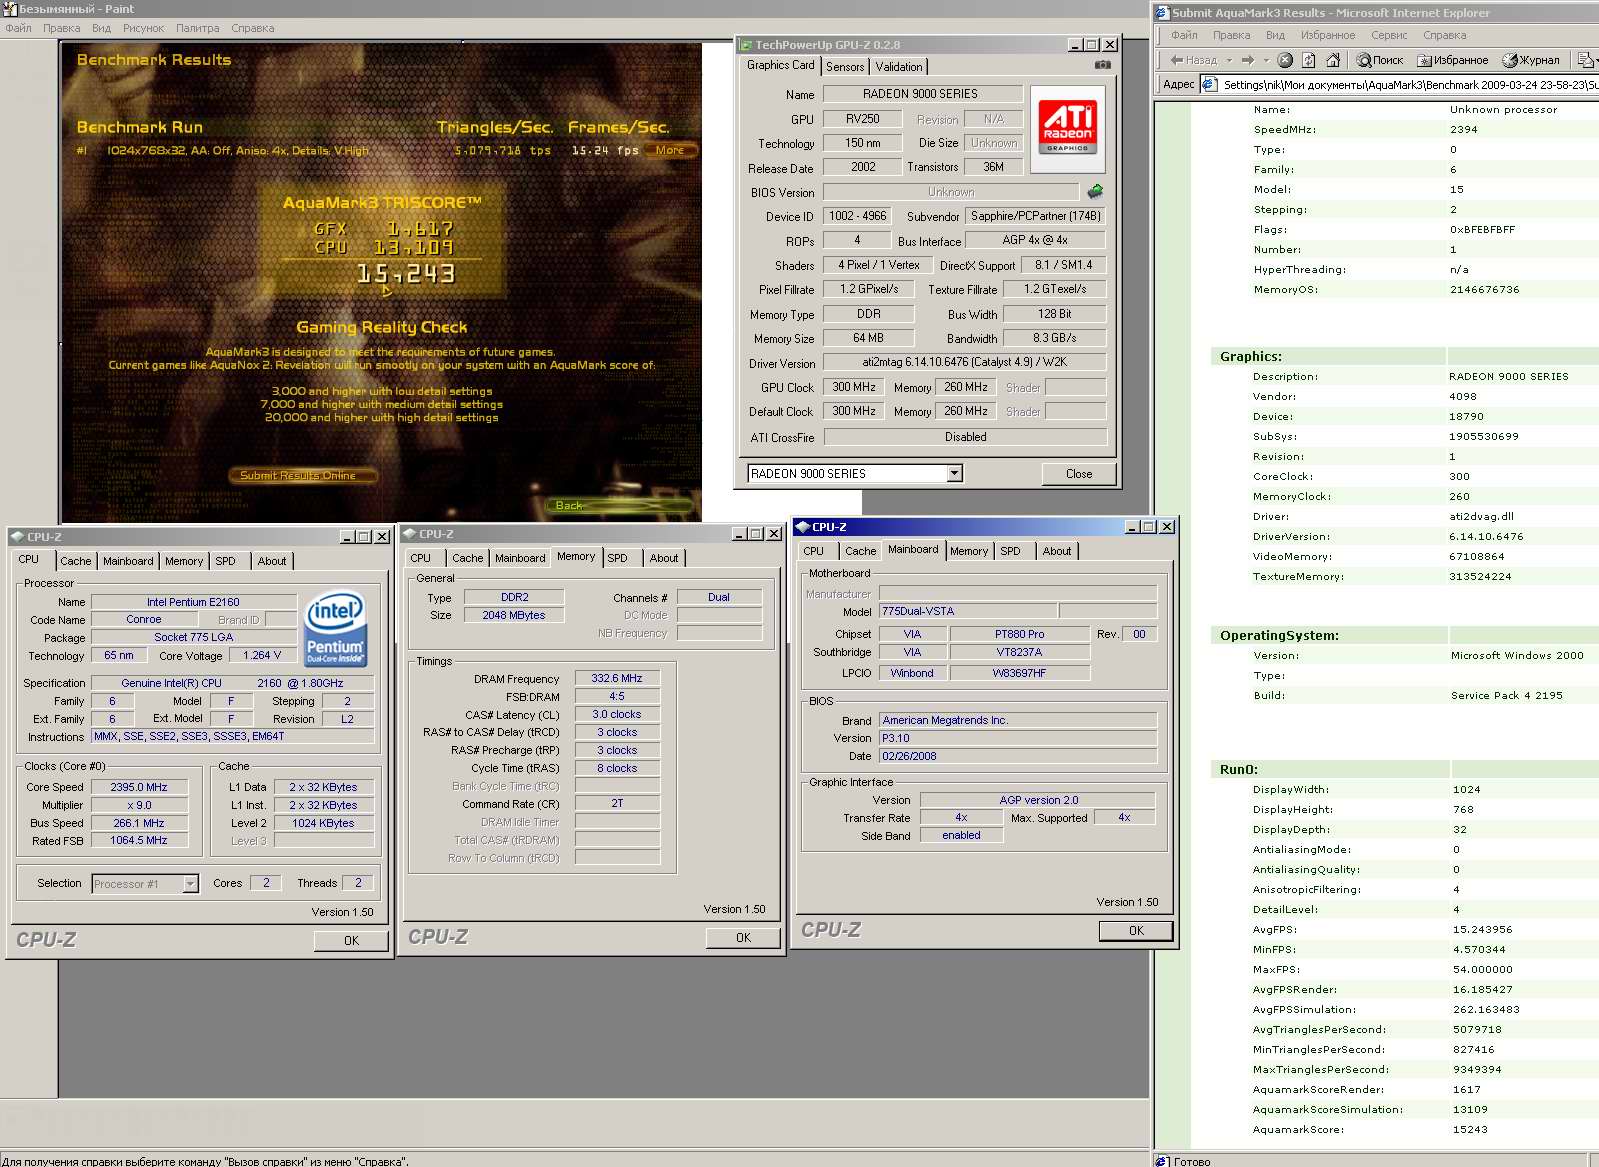Click the BIOS Brand American Megatrends Inc.
The height and width of the screenshot is (1167, 1599).
click(1017, 720)
